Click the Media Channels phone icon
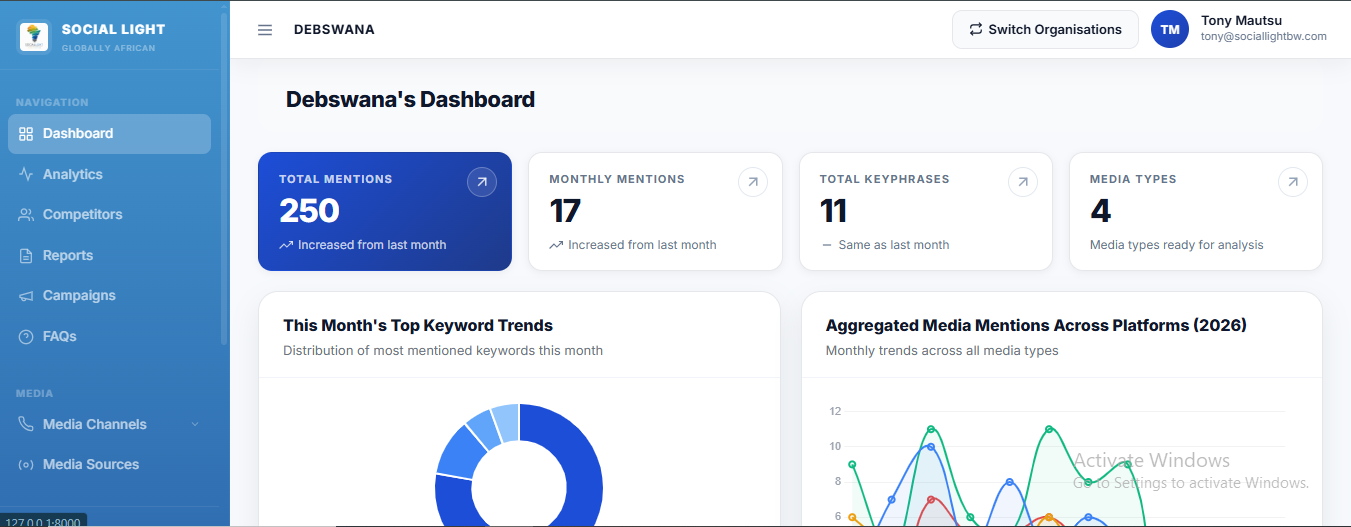Screen dimensions: 1351x527 tap(26, 424)
